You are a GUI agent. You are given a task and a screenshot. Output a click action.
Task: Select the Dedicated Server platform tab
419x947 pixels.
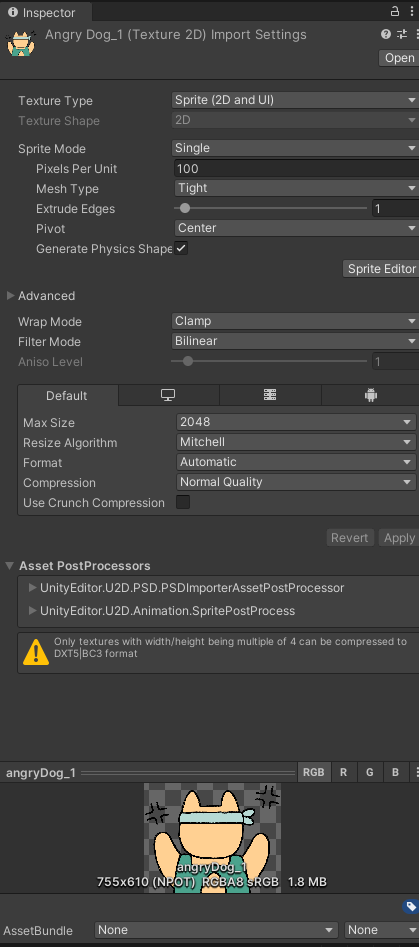(270, 395)
